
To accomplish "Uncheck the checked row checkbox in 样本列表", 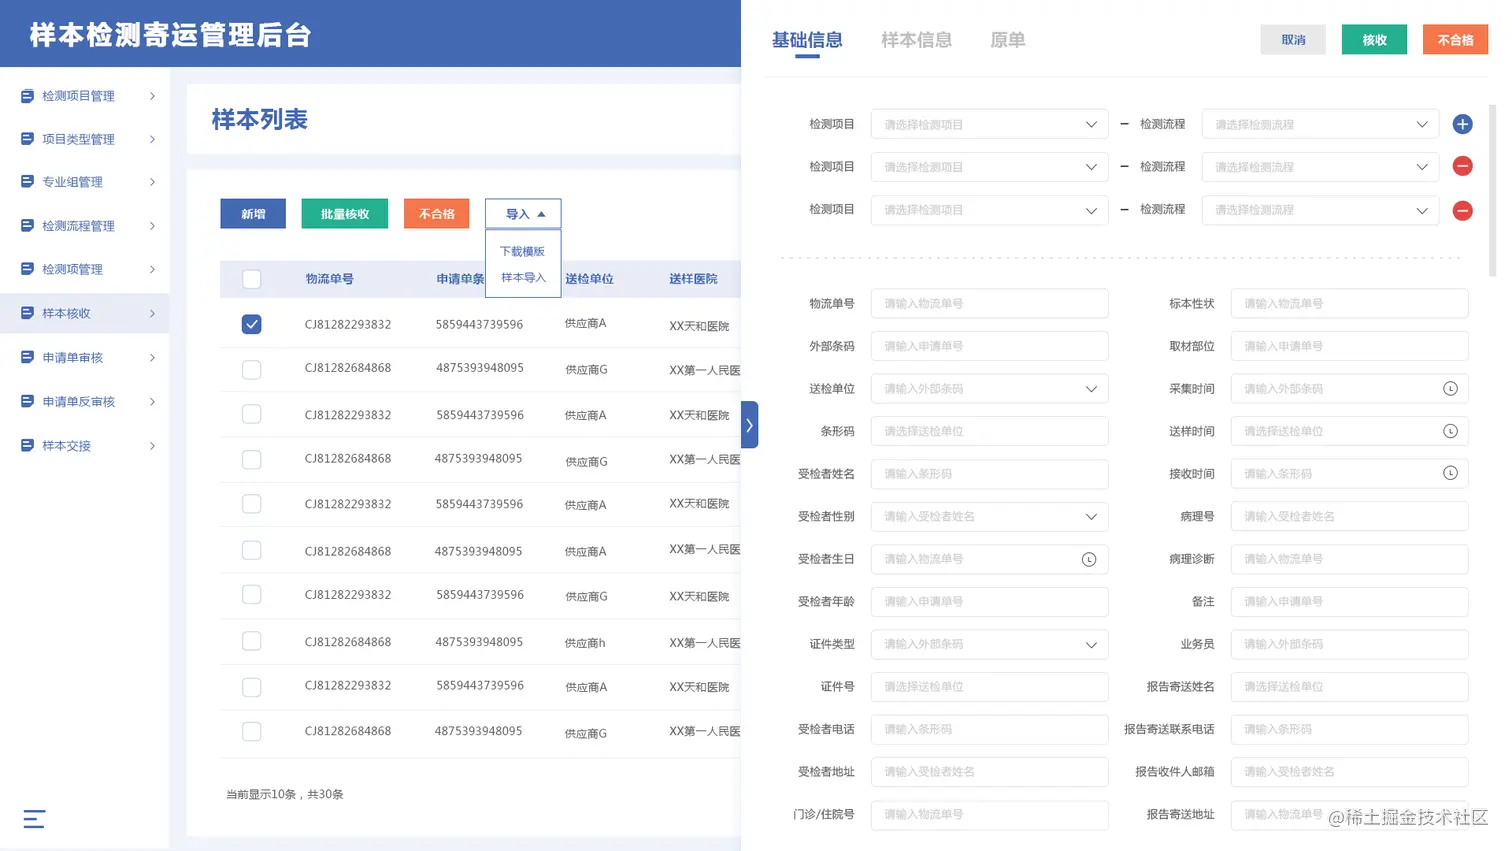I will pyautogui.click(x=252, y=324).
